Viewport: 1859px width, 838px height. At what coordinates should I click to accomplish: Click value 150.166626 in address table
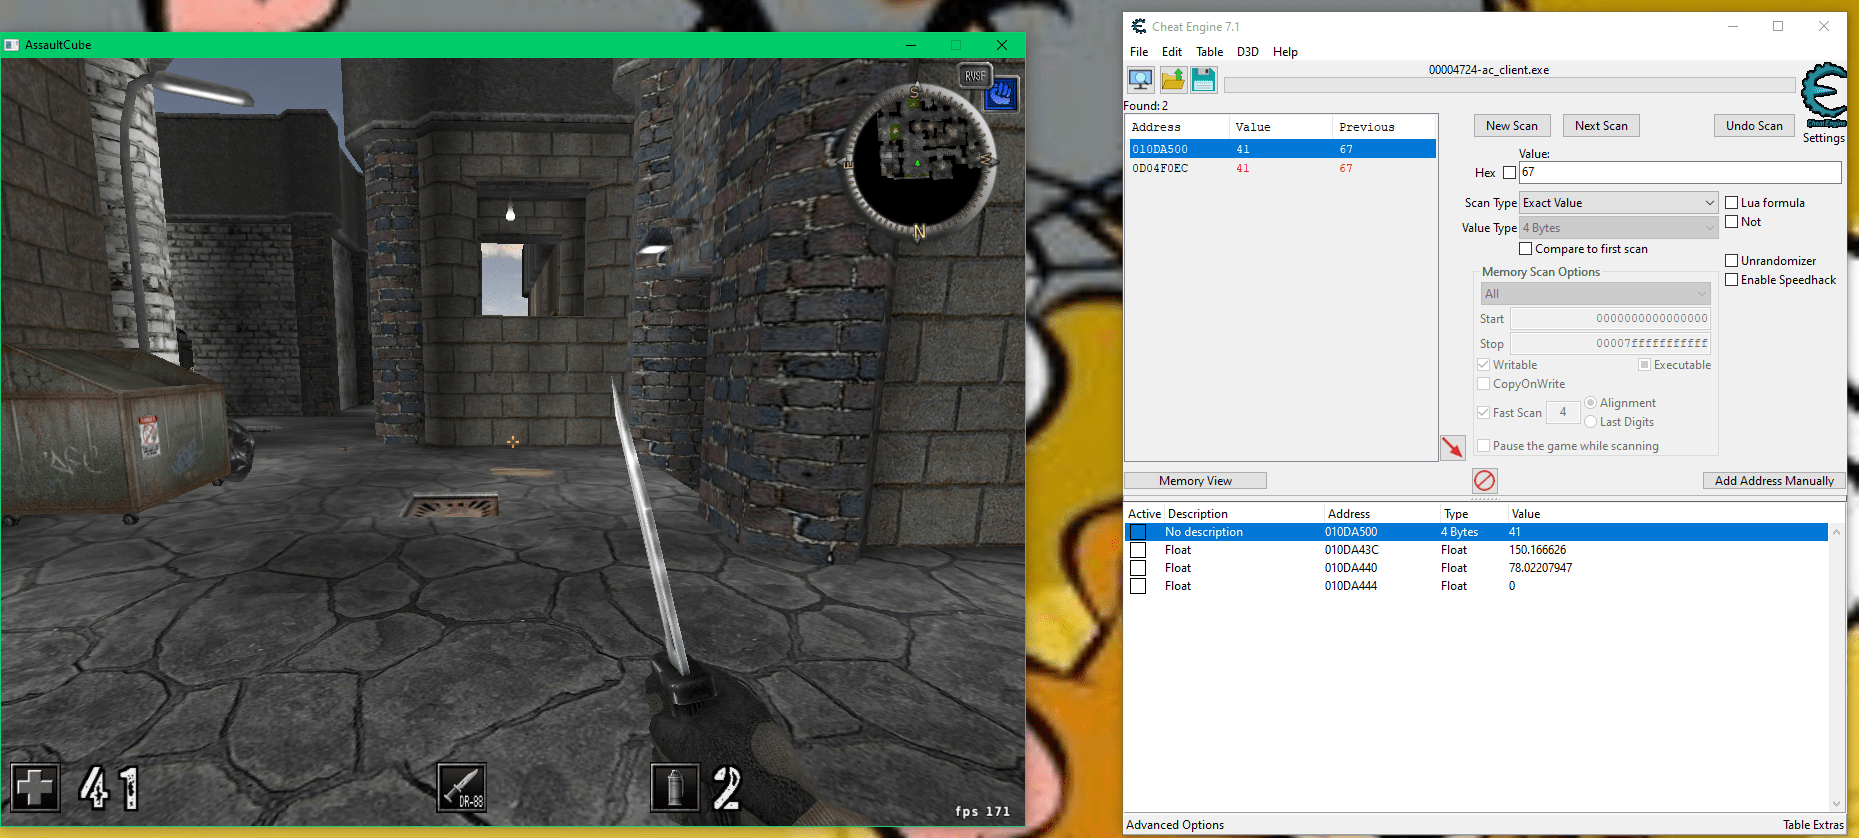1538,550
